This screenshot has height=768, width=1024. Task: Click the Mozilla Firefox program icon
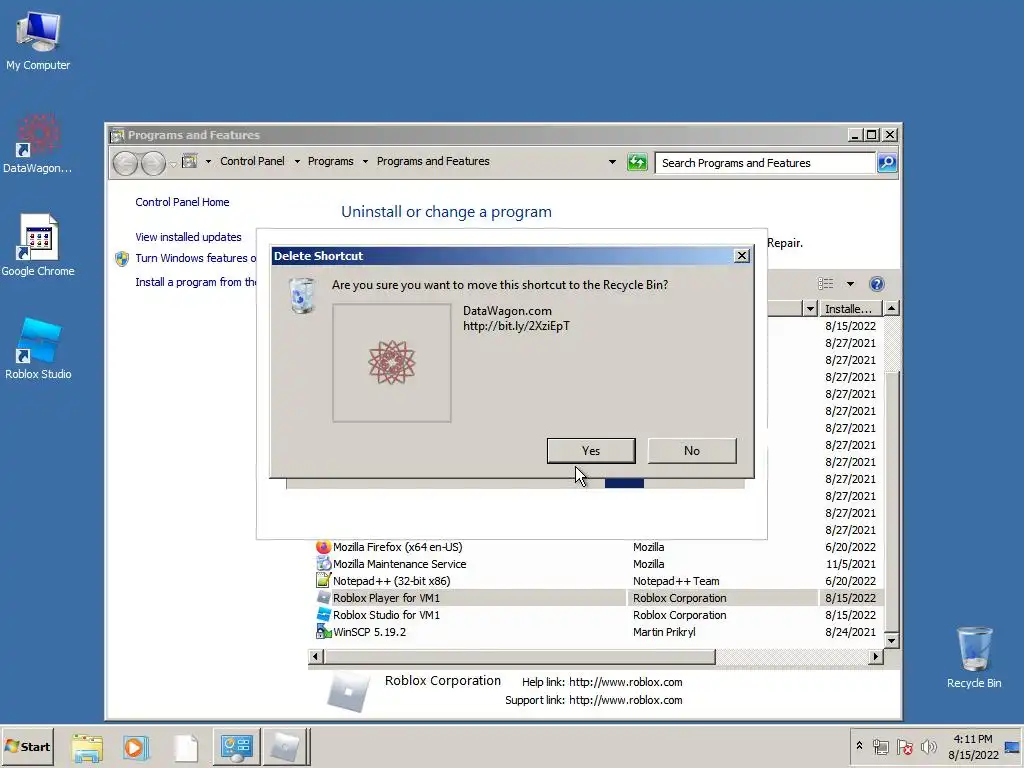click(x=323, y=547)
